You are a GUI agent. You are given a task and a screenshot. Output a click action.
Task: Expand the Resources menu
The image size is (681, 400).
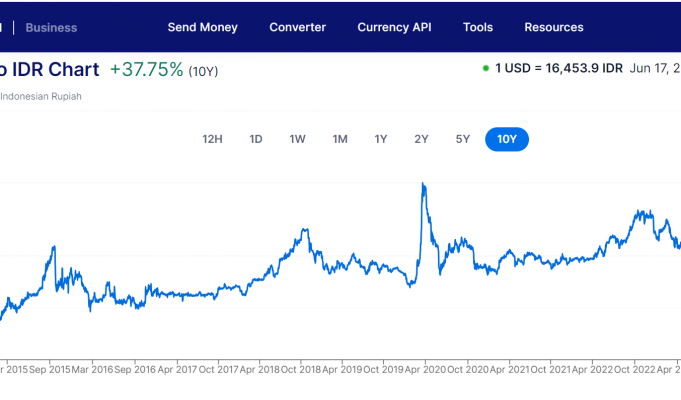coord(554,27)
